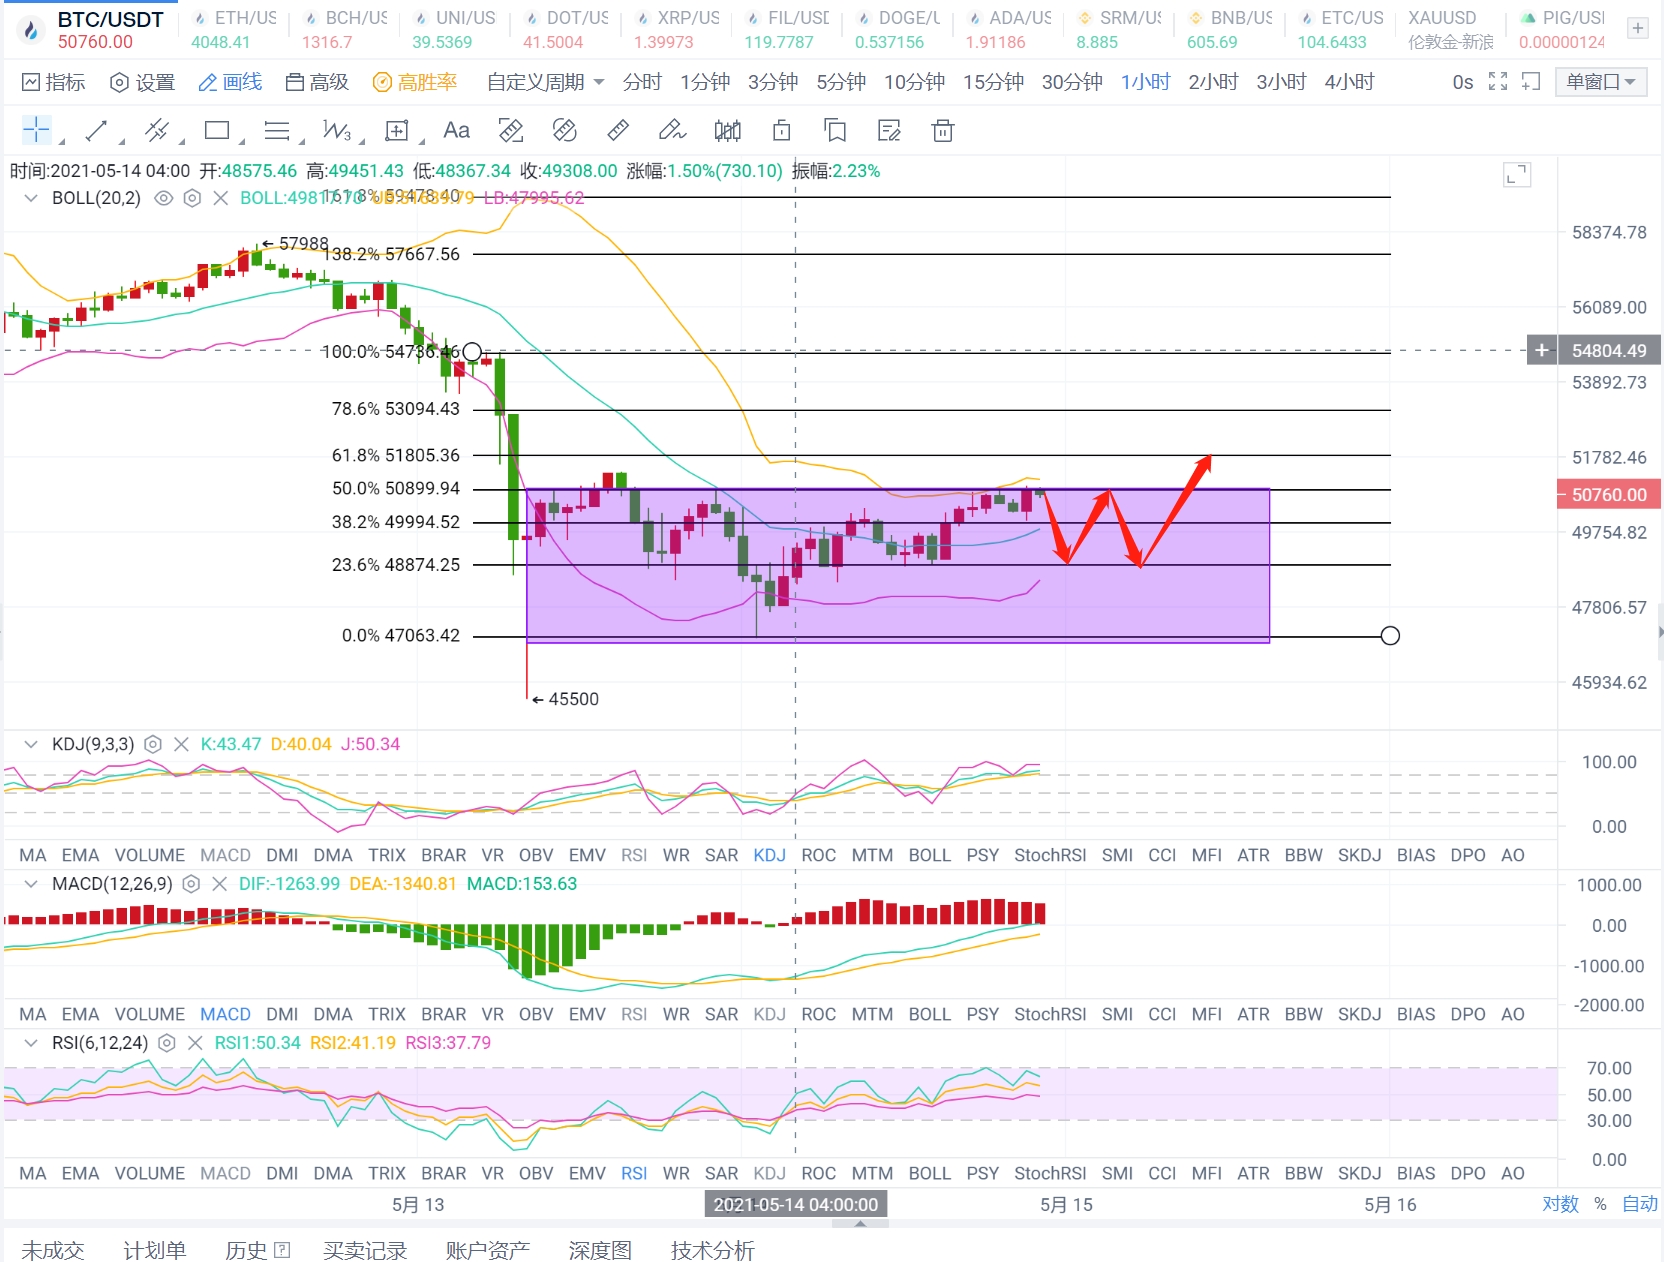1664x1262 pixels.
Task: Delete drawings with the trash icon
Action: click(x=943, y=130)
